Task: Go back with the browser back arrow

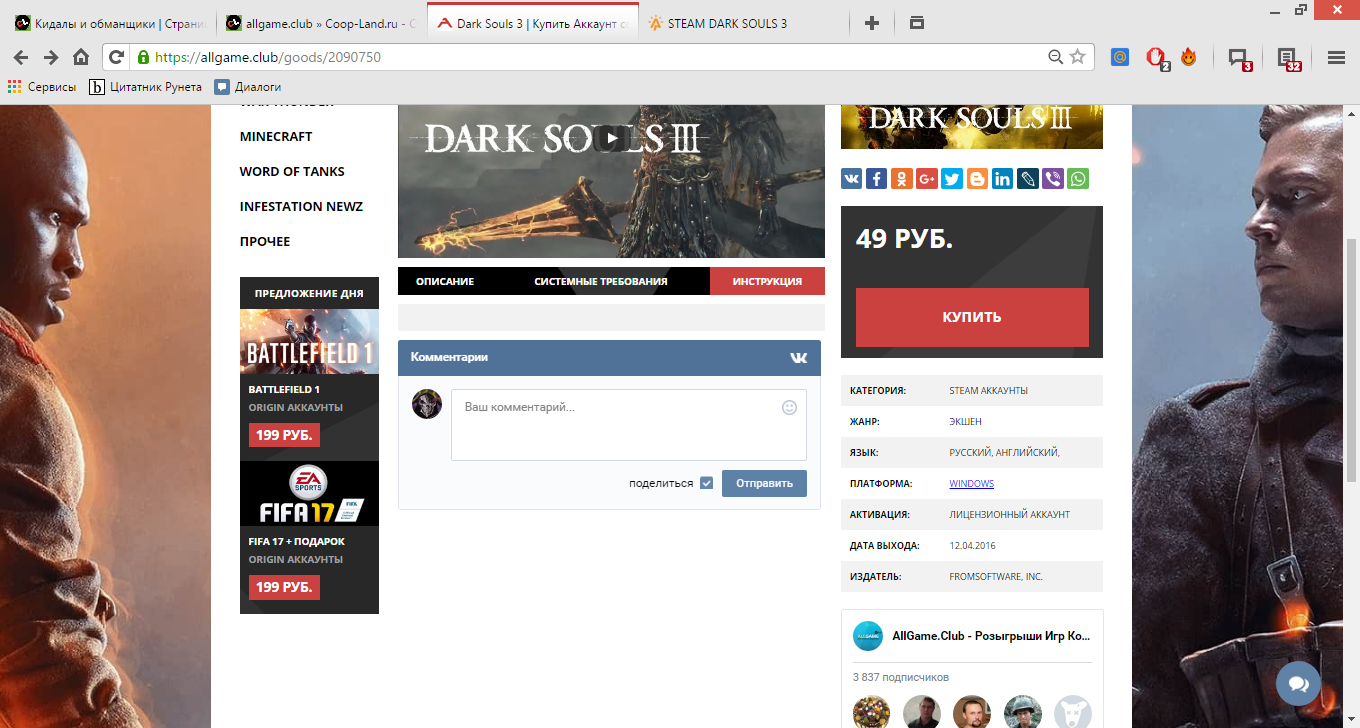Action: coord(21,57)
